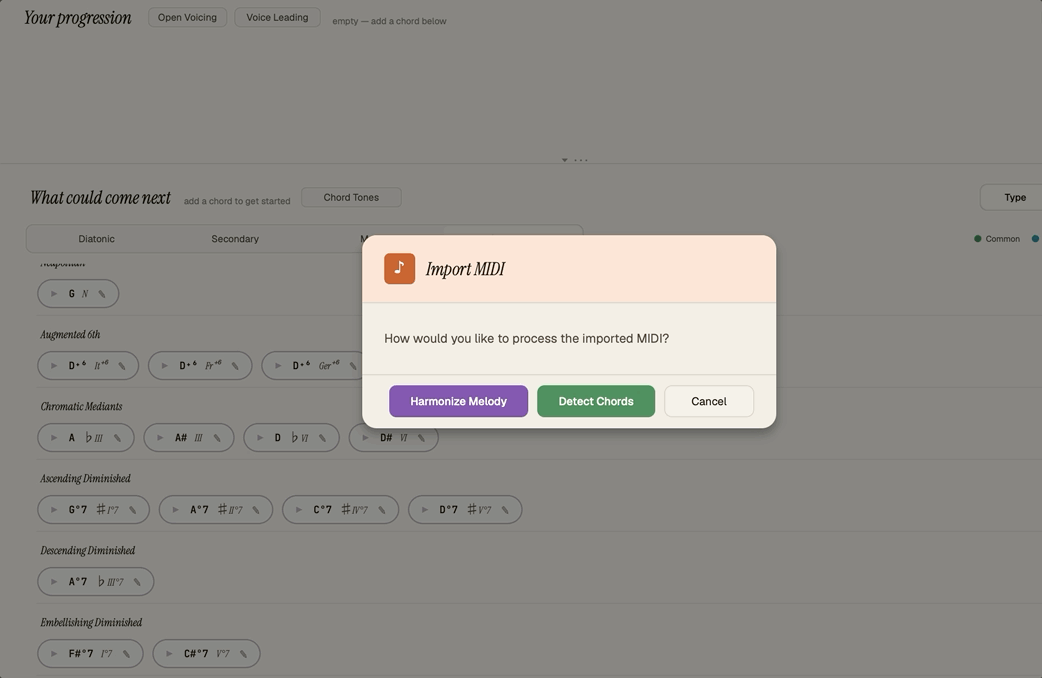Edit the F#°7 I°7 chord pencil
Screen dimensions: 1042x678
coord(127,653)
